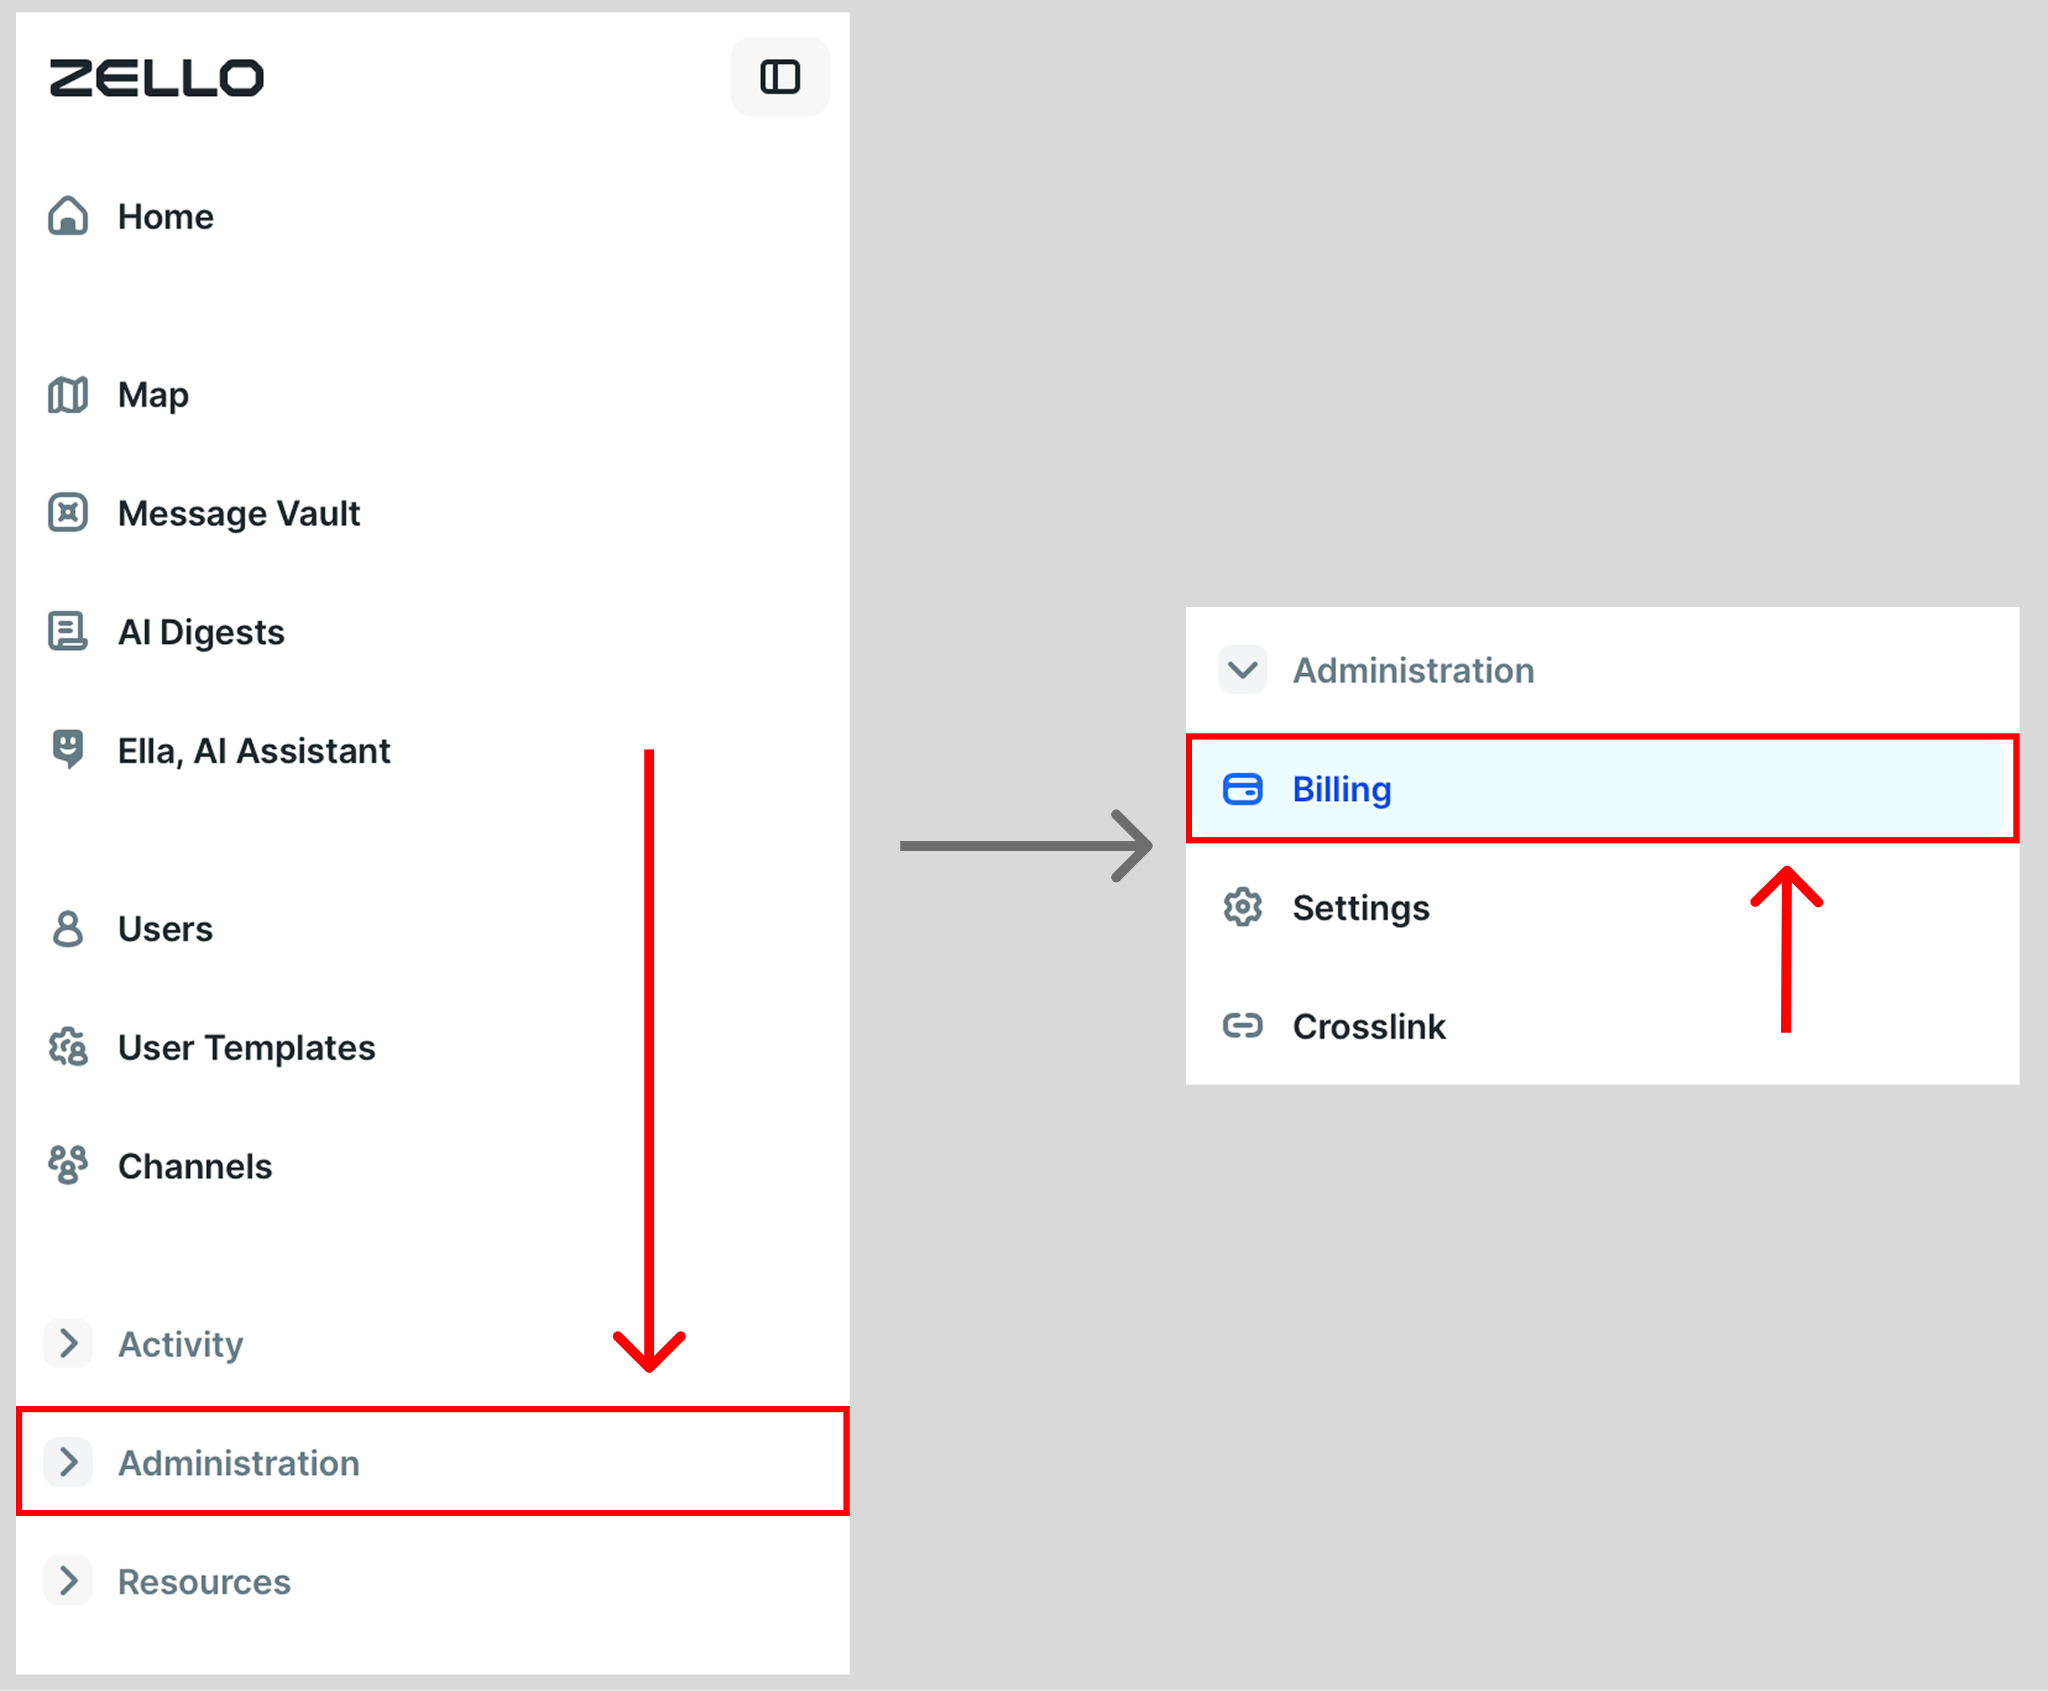Click the Channels group icon
Viewport: 2048px width, 1691px height.
tap(68, 1165)
